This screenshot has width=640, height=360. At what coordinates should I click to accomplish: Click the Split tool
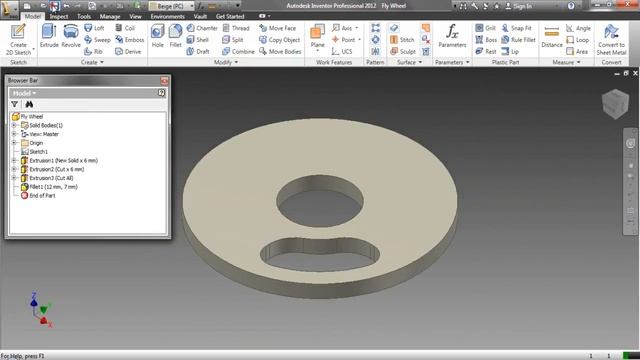point(233,40)
